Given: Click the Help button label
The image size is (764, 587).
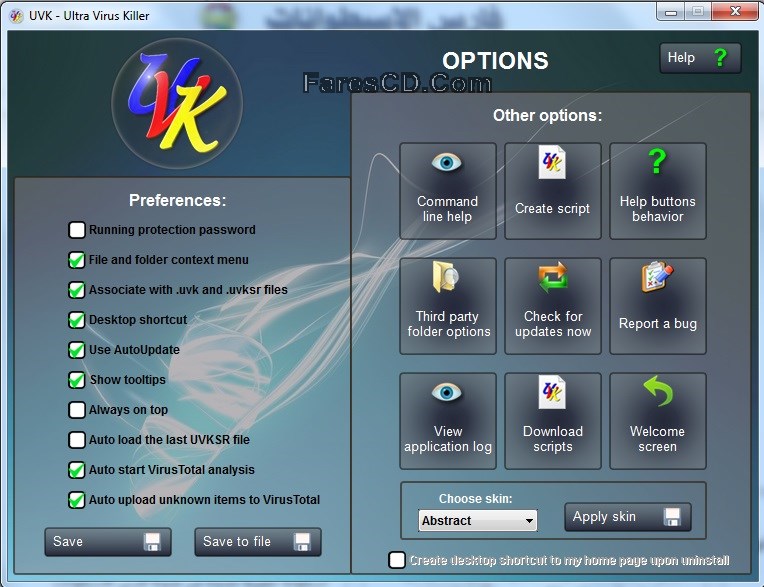Looking at the screenshot, I should point(681,57).
